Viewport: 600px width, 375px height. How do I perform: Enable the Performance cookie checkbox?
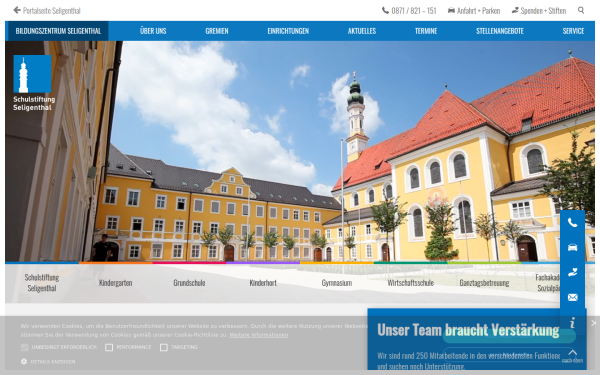[x=109, y=347]
